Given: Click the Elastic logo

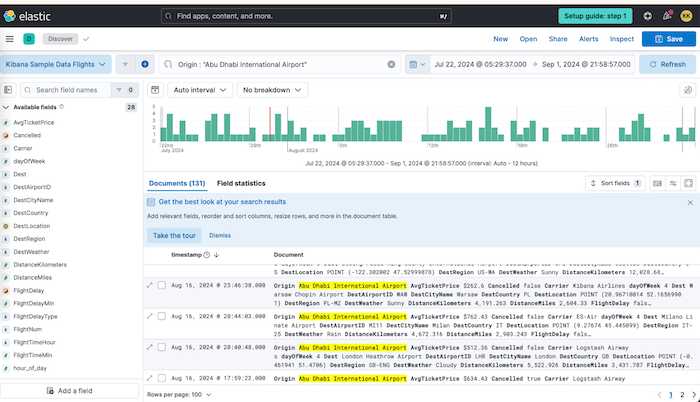Looking at the screenshot, I should tap(27, 16).
